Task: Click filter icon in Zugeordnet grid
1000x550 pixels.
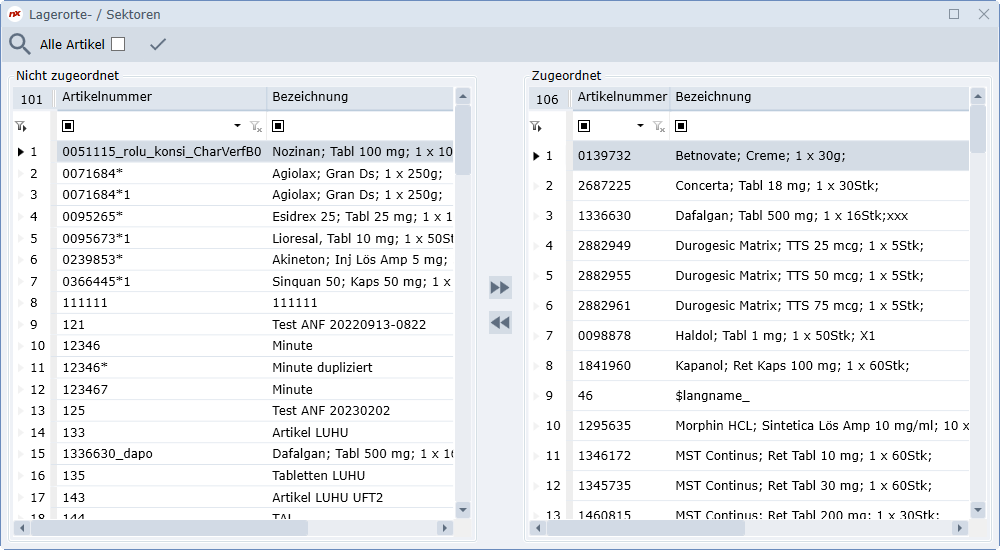Action: point(536,126)
